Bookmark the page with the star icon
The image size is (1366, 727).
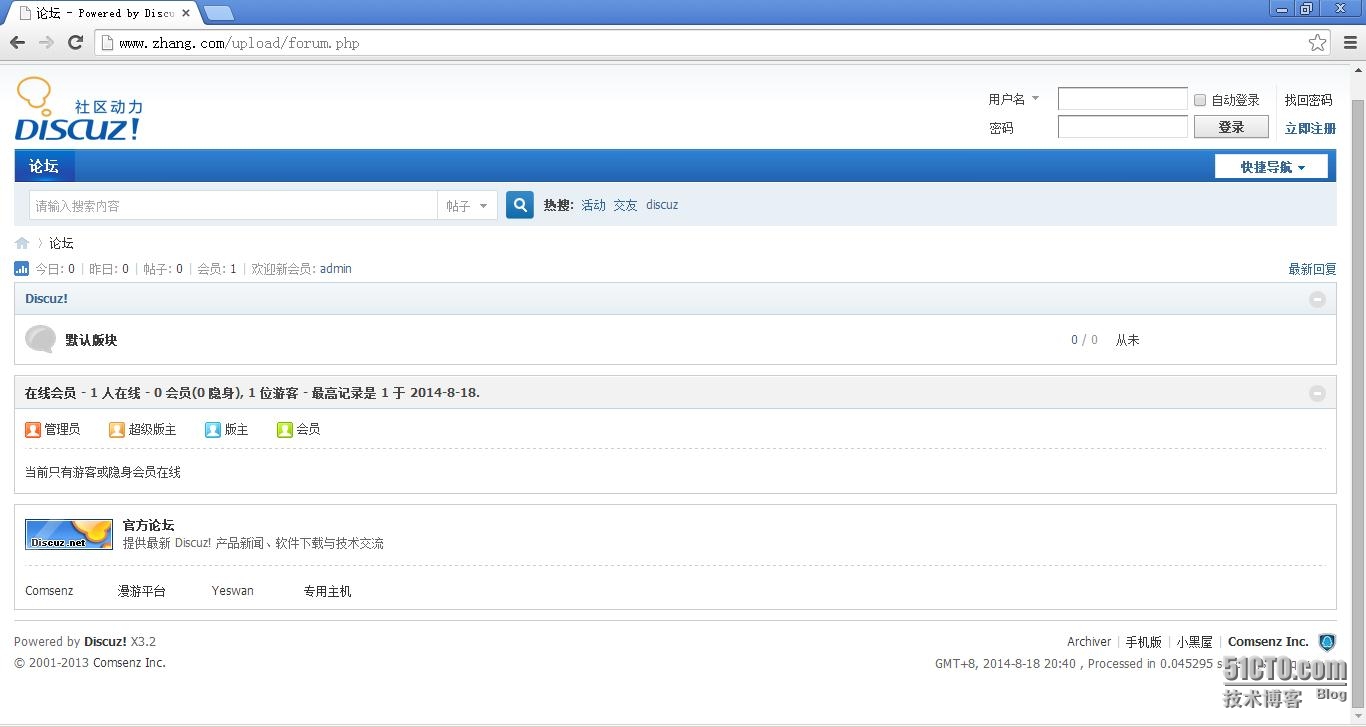(x=1318, y=42)
